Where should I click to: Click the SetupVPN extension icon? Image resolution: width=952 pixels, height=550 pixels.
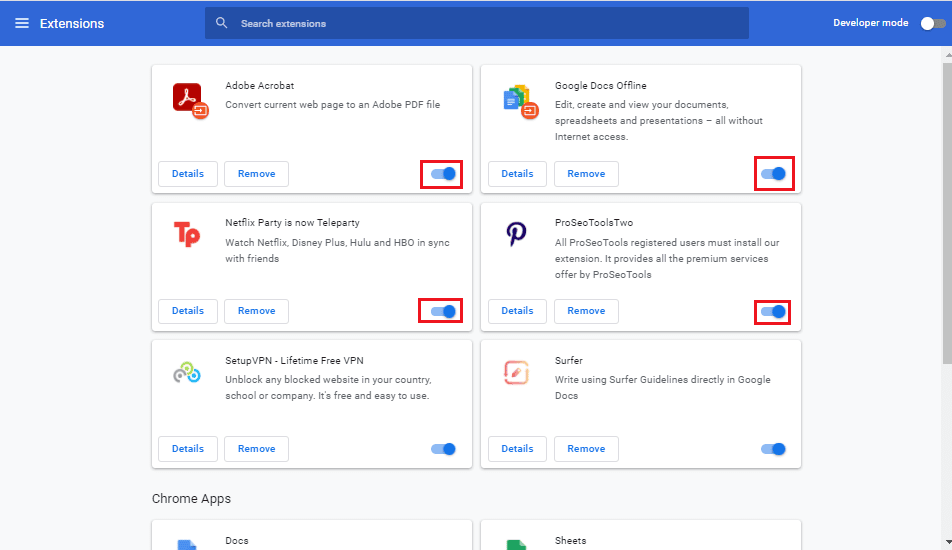187,372
